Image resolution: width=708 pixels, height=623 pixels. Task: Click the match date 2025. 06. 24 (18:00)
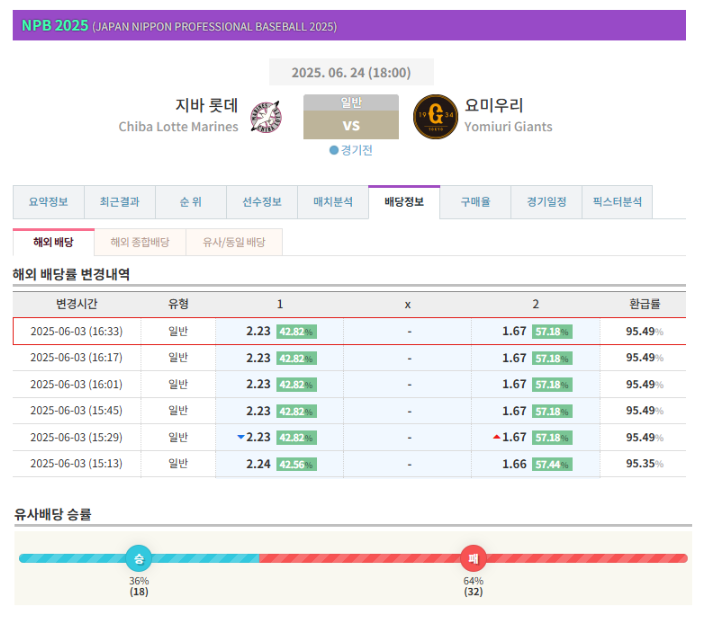tap(351, 72)
